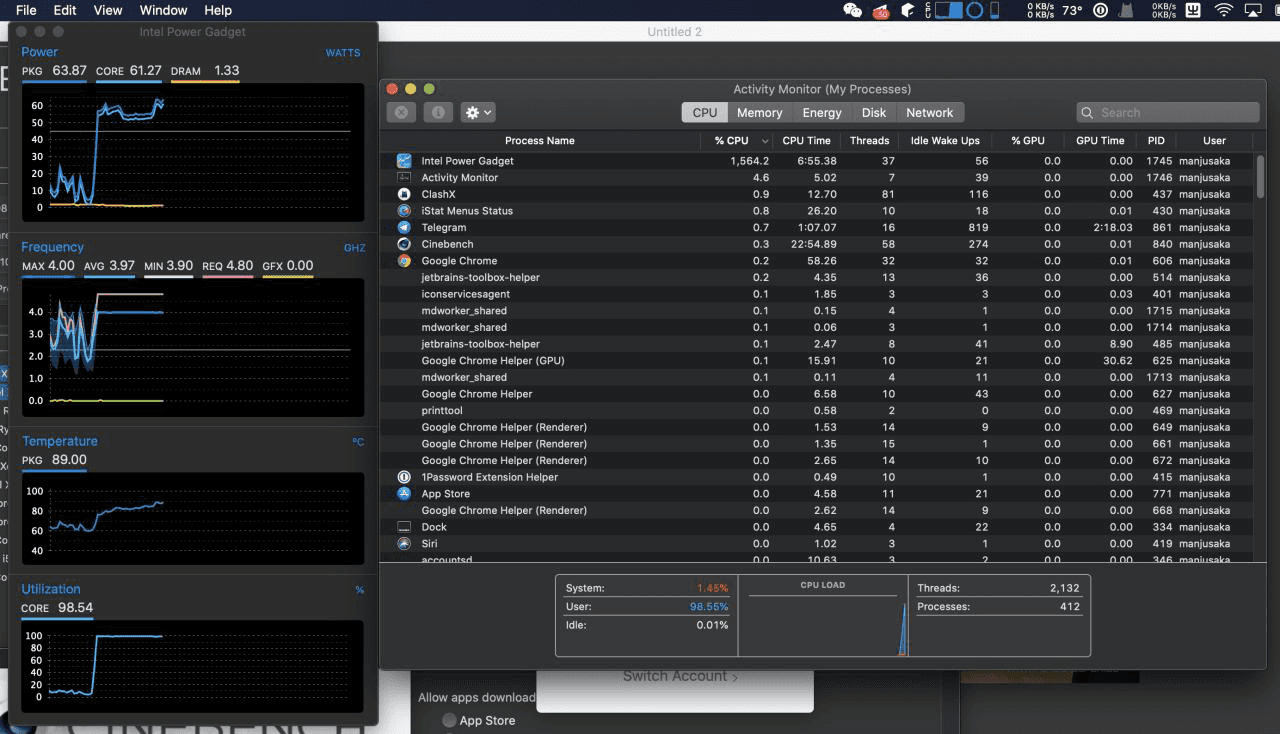
Task: Open the JetBrains Toolbox cube menu bar icon
Action: (x=908, y=10)
